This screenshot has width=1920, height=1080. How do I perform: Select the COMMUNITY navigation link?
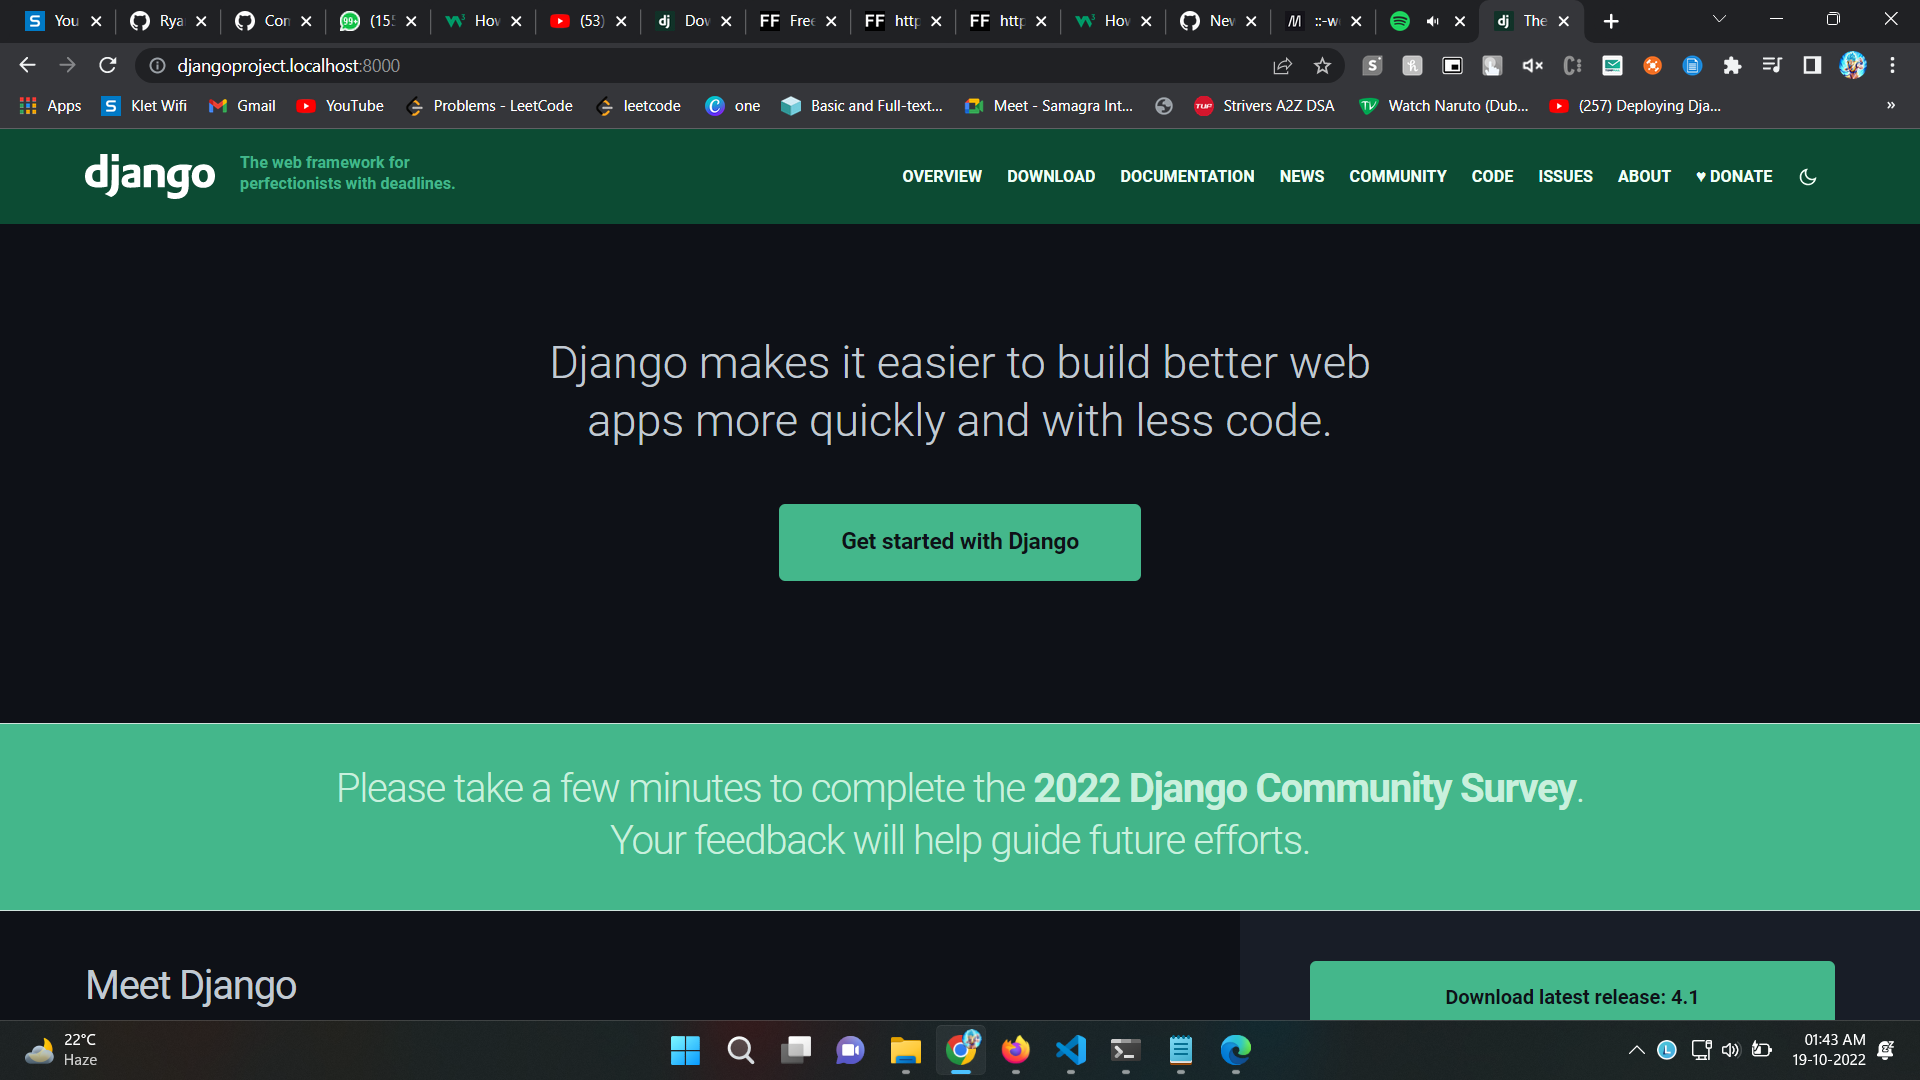pyautogui.click(x=1397, y=176)
